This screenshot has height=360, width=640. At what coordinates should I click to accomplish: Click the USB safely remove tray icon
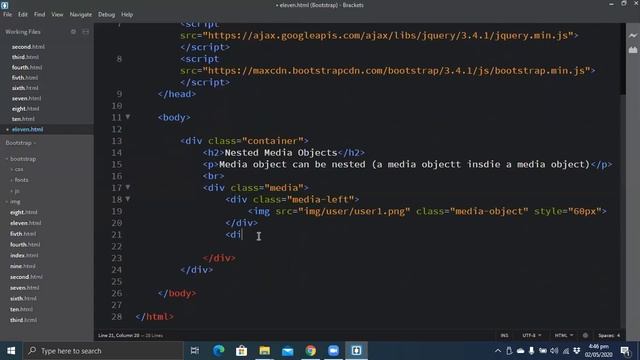coord(509,351)
